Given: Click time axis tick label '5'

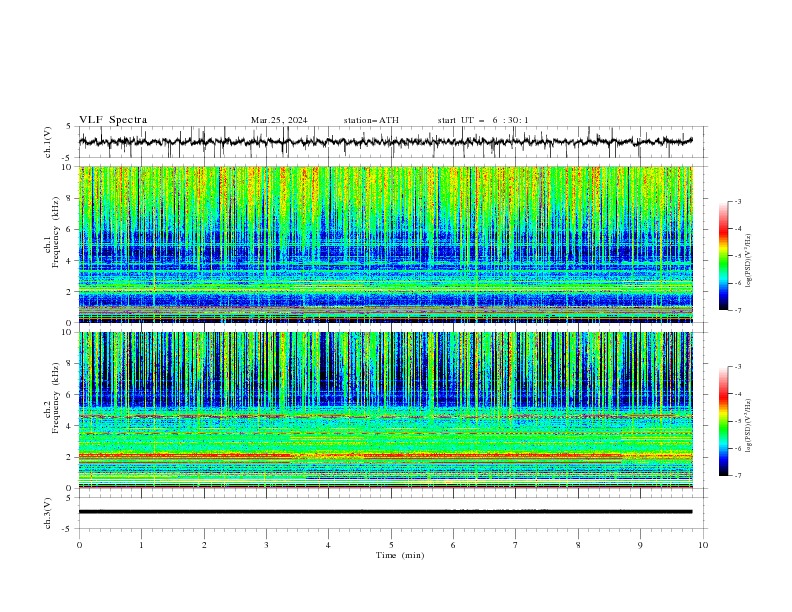Looking at the screenshot, I should (391, 545).
